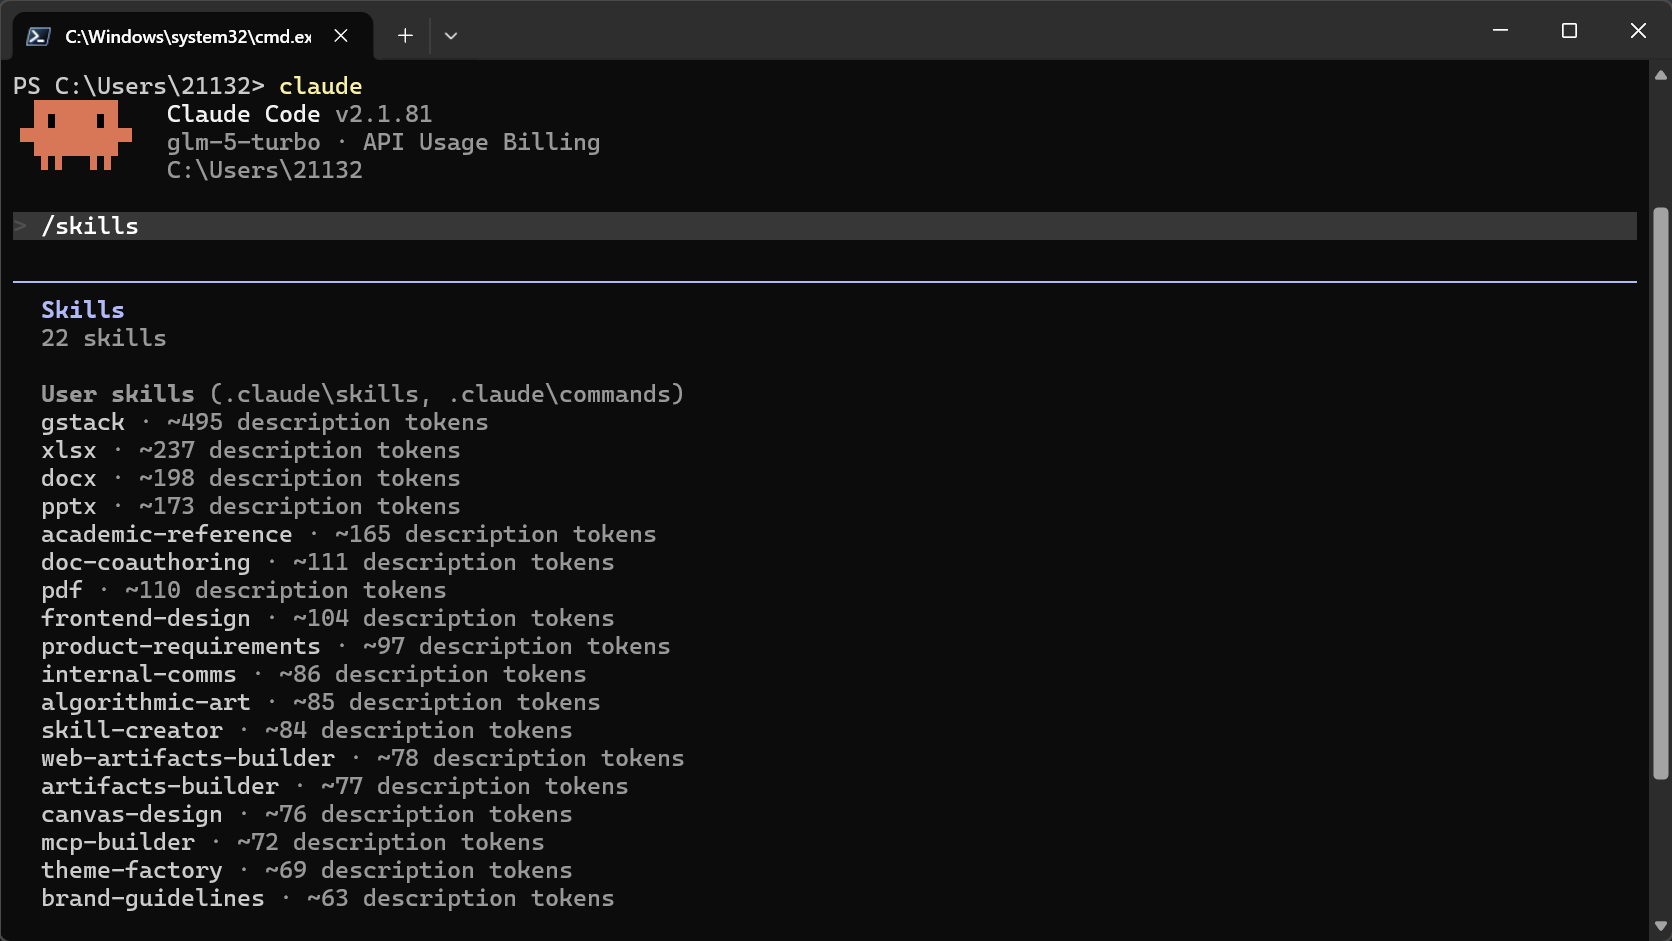Select the brand-guidelines skill row

click(328, 898)
